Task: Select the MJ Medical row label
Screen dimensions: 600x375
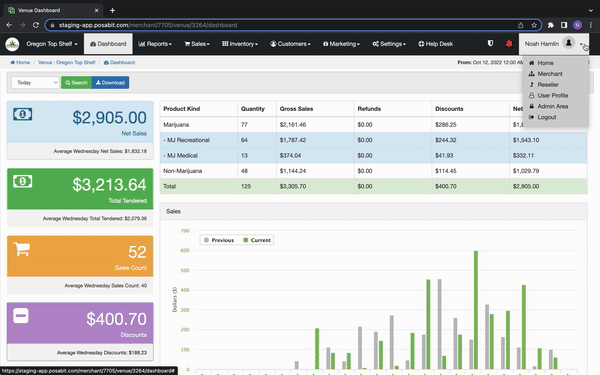Action: coord(180,155)
